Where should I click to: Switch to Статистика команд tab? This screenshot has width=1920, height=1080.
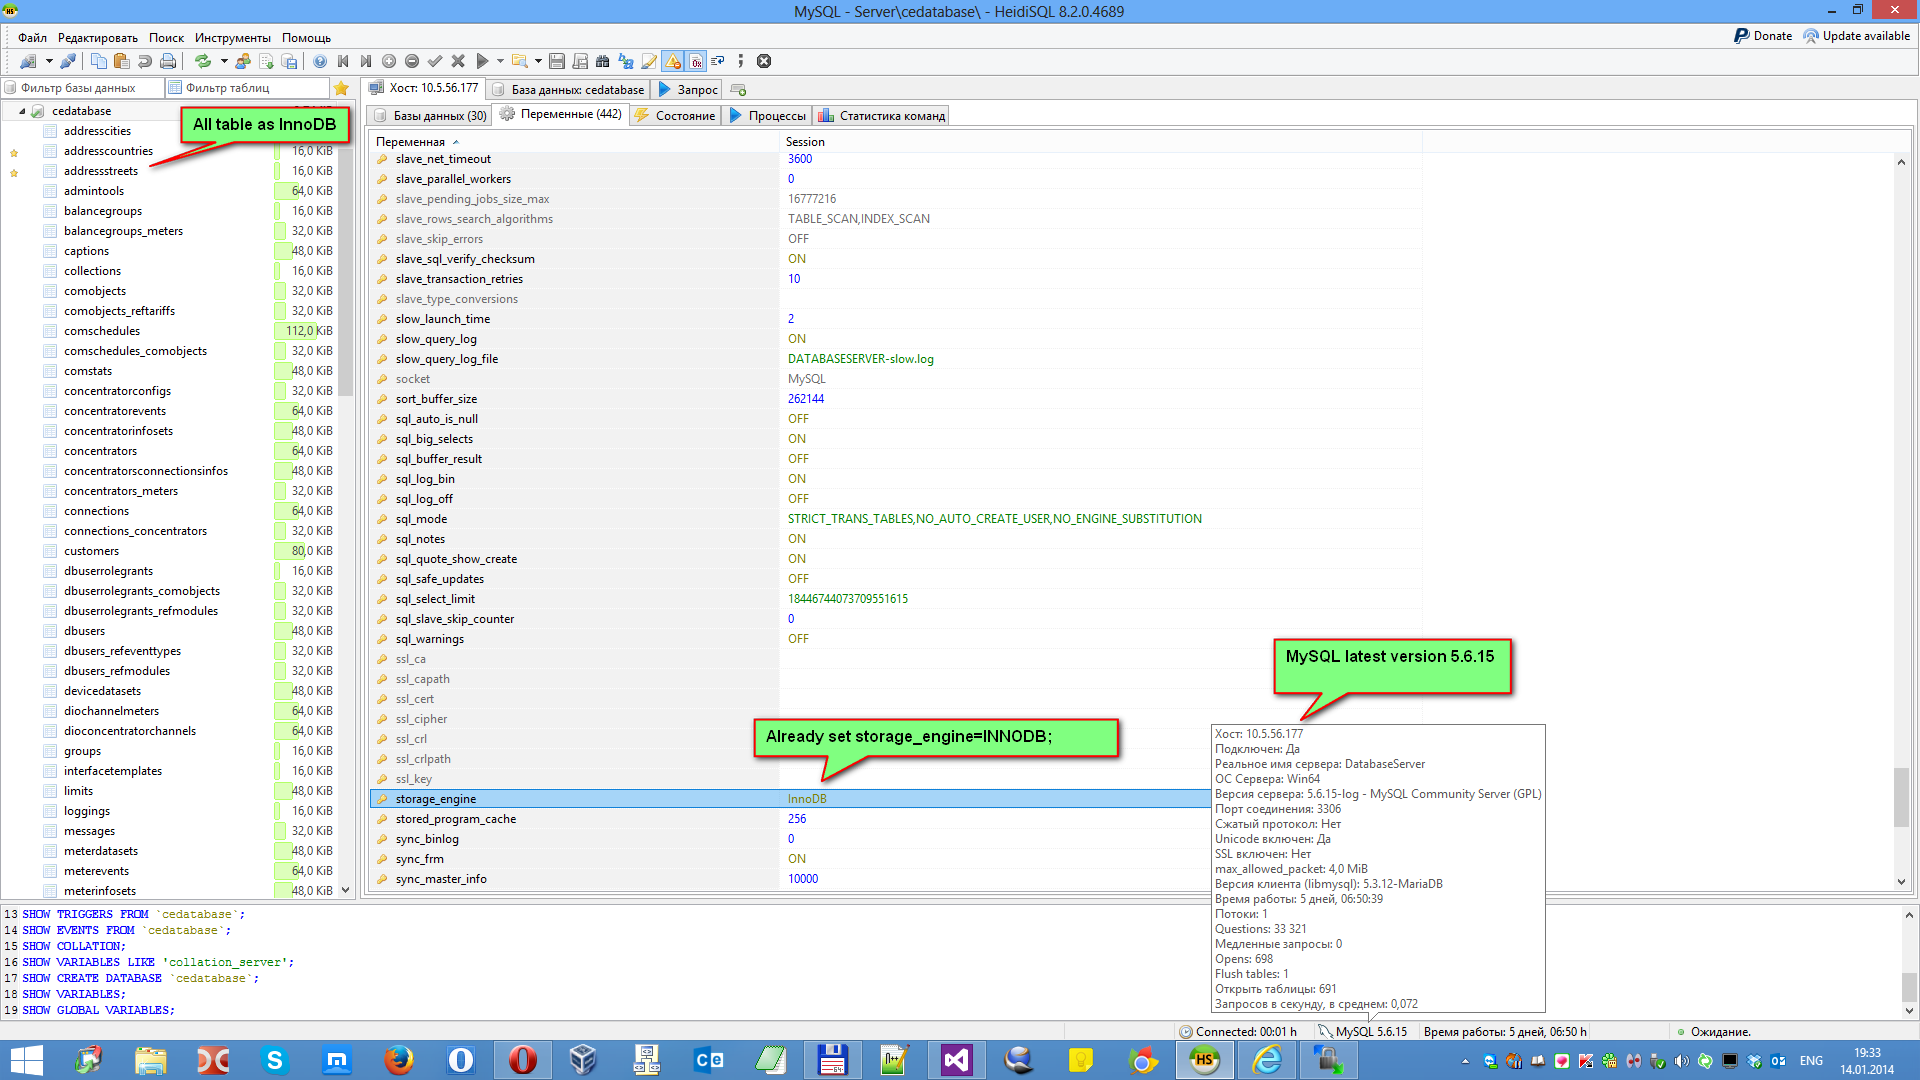point(881,115)
